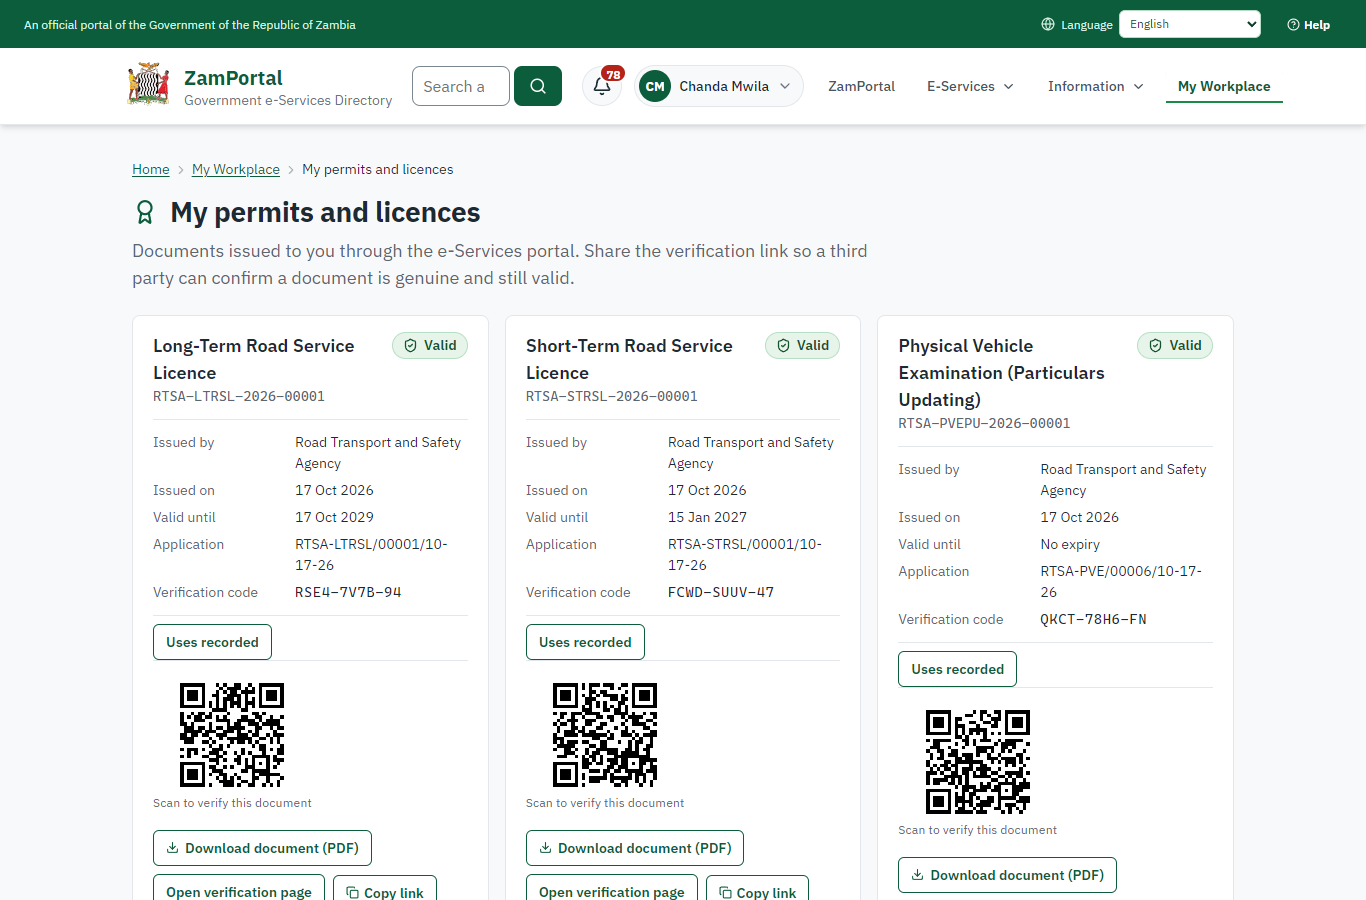Click the QR code for Short-Term Road Service Licence

pos(605,735)
